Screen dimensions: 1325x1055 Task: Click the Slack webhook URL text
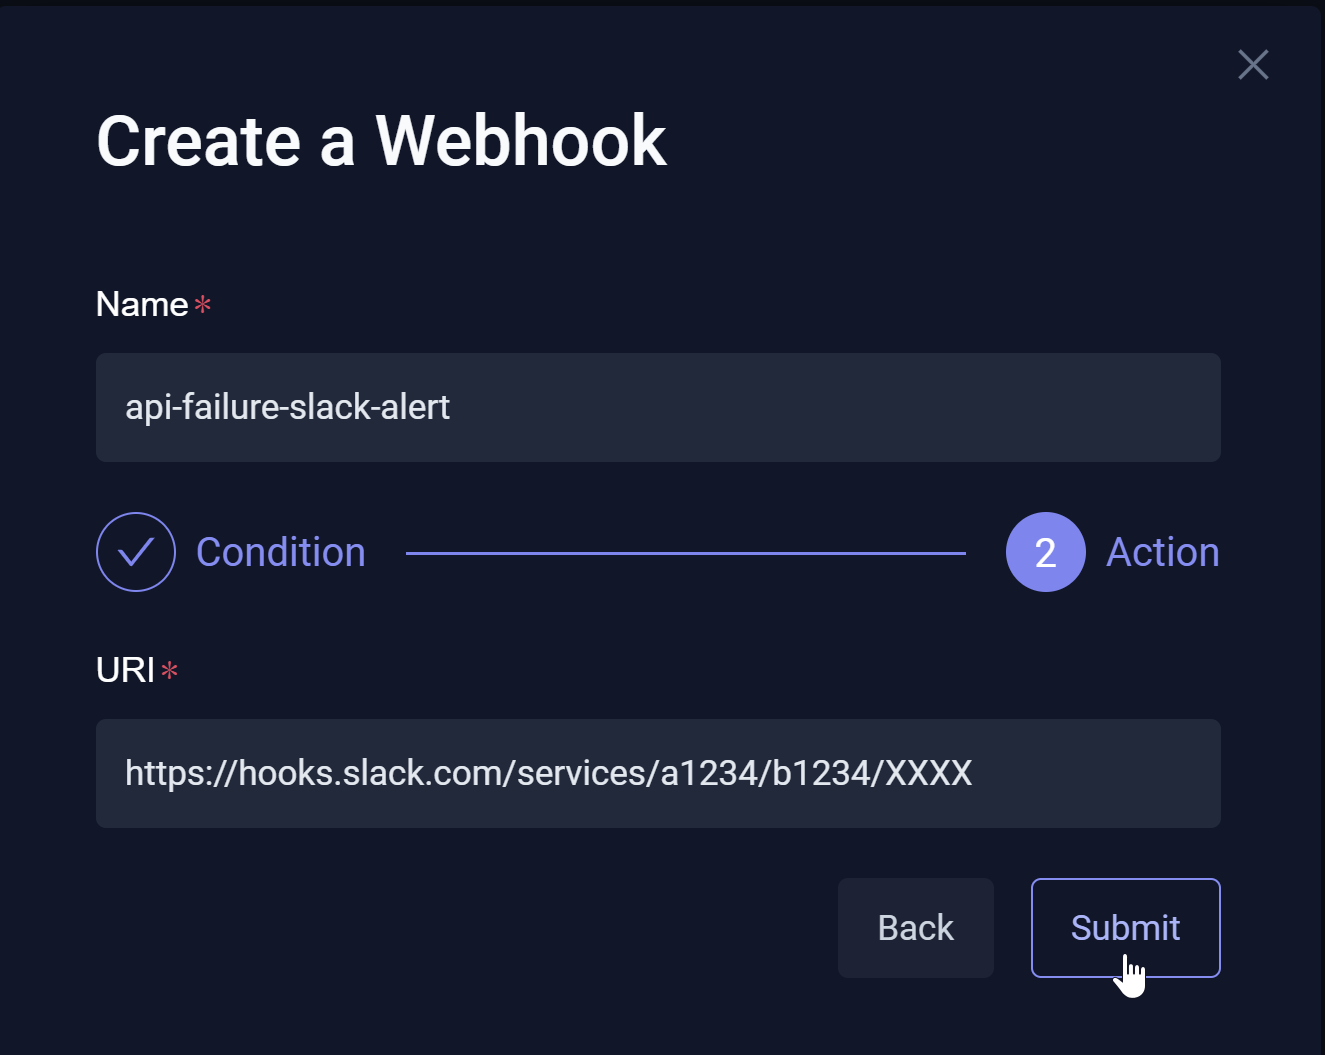548,773
